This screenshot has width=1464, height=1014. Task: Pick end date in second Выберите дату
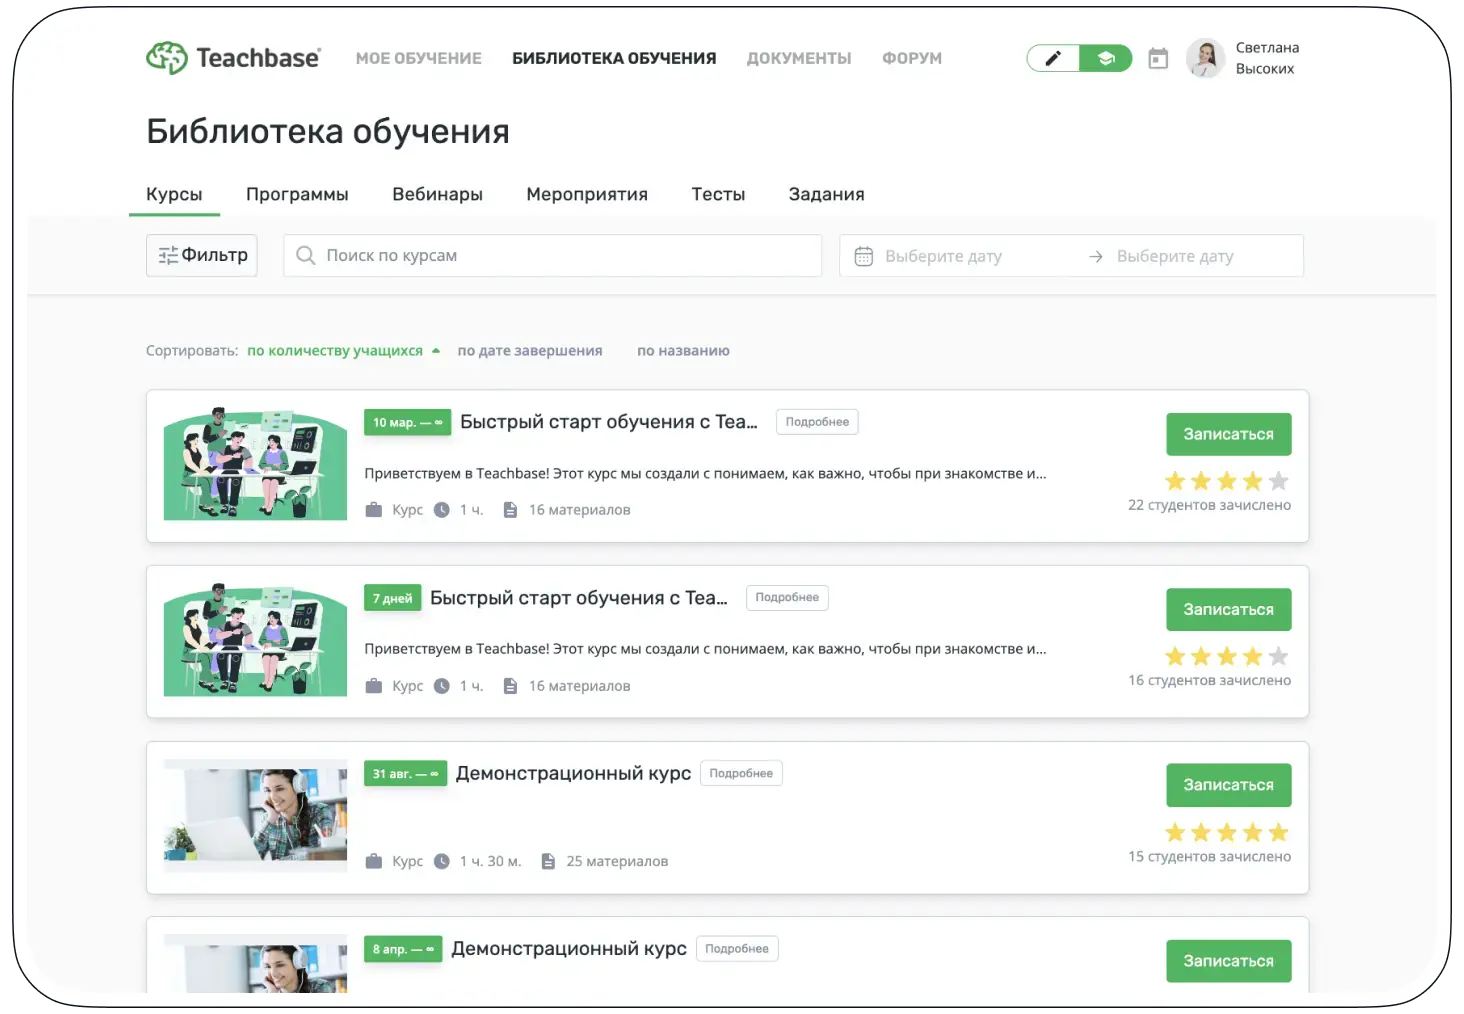(x=1175, y=256)
